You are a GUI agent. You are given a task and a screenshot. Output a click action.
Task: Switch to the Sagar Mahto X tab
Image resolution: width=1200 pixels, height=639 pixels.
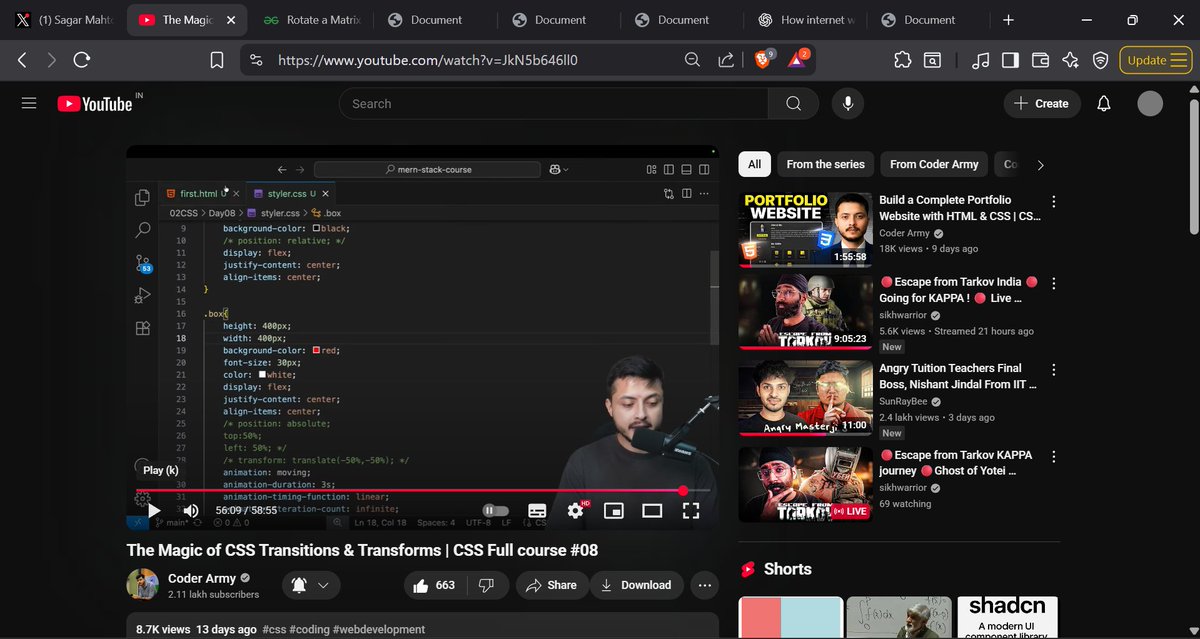click(65, 19)
